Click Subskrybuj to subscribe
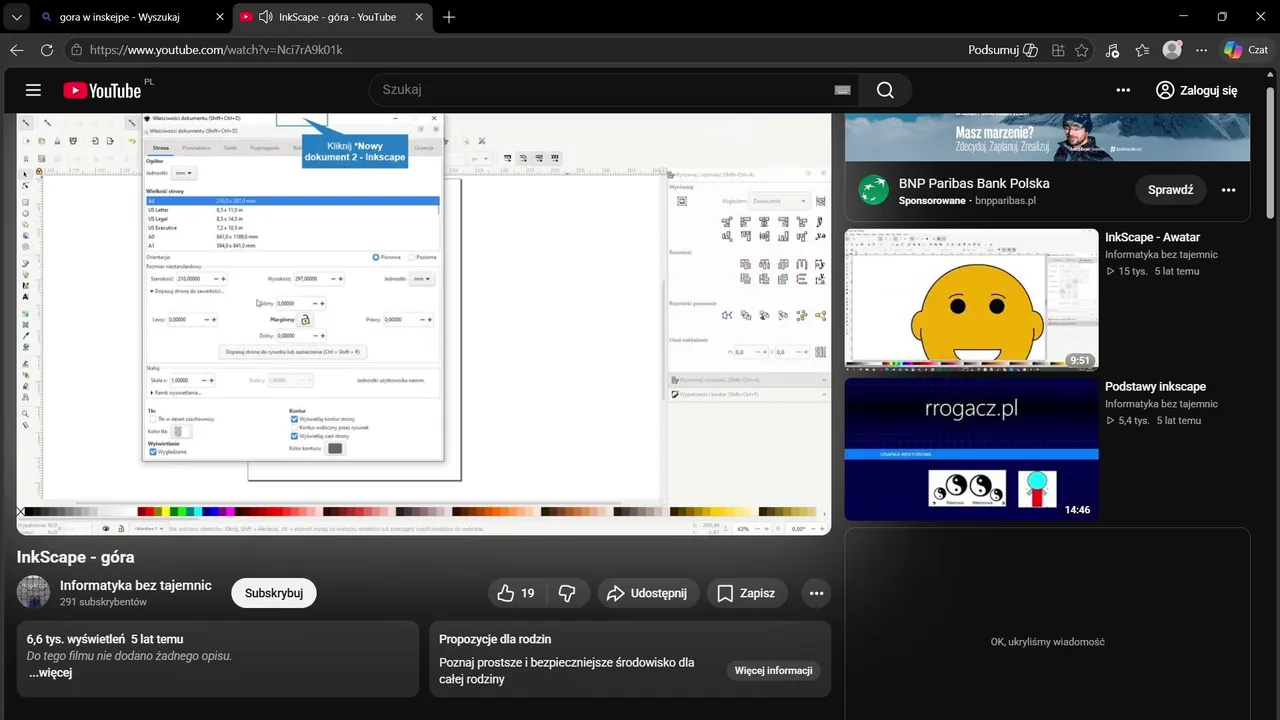The image size is (1280, 720). coord(274,593)
